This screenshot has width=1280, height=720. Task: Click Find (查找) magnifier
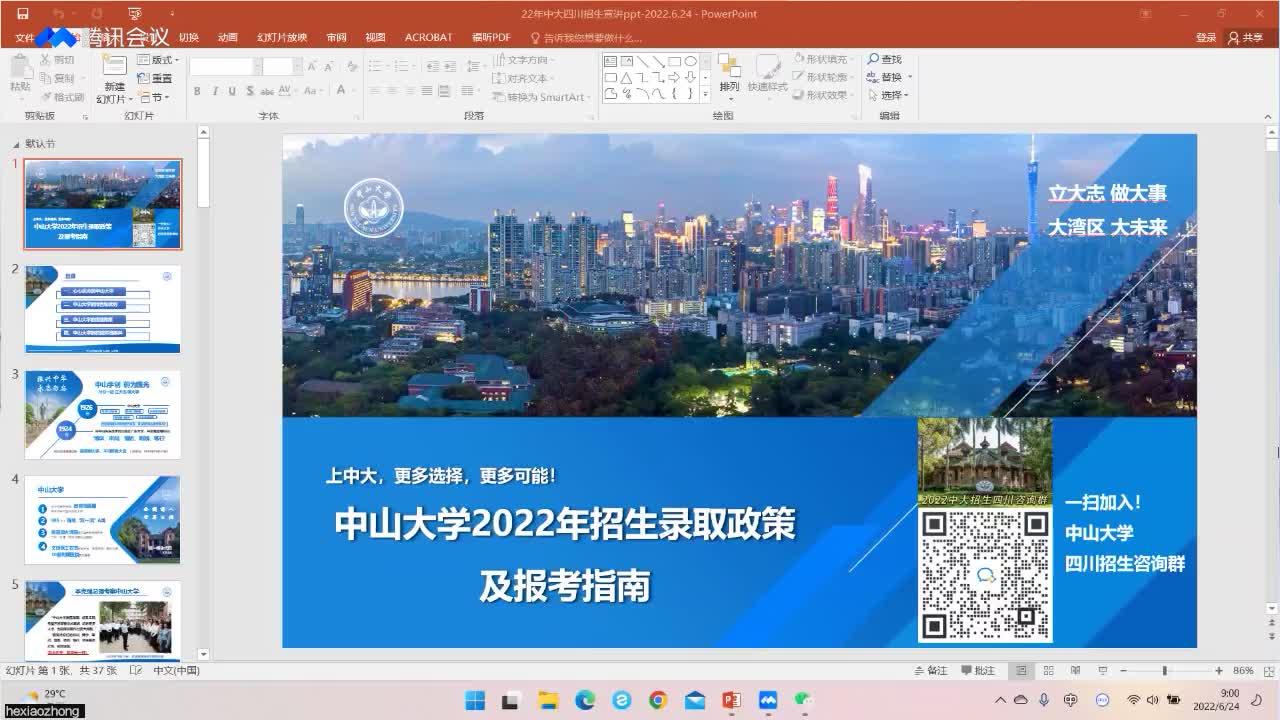(884, 60)
